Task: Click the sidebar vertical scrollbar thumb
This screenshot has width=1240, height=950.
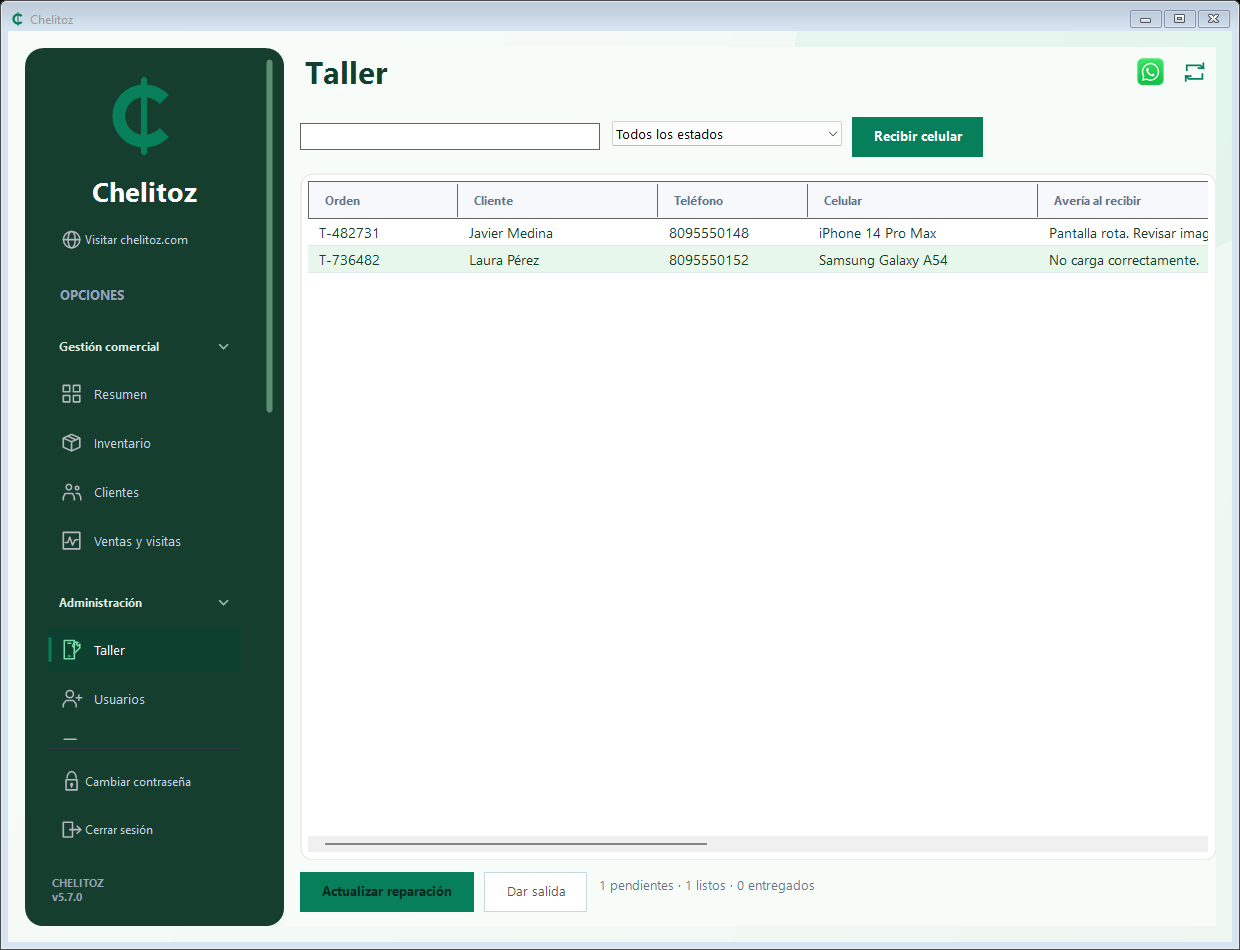Action: pos(269,236)
